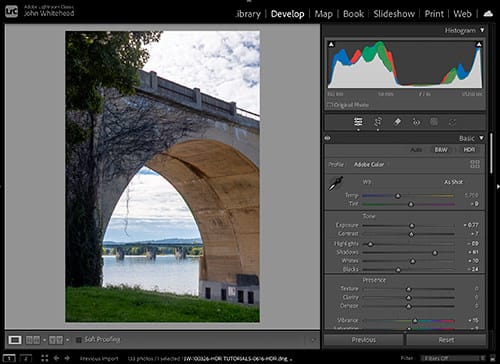
Task: Select the Masking tool icon
Action: pyautogui.click(x=434, y=122)
